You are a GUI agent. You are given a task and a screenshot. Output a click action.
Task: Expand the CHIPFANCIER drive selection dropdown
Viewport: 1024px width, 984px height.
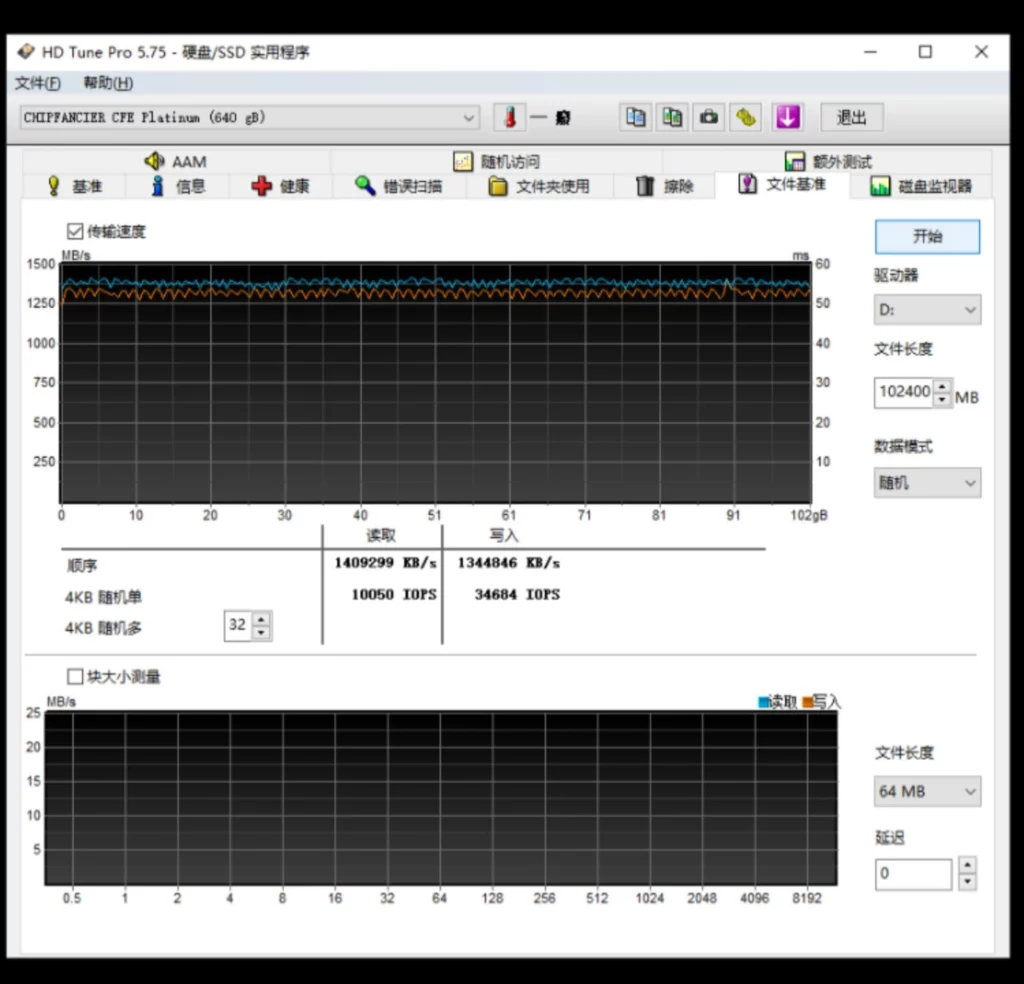point(249,118)
